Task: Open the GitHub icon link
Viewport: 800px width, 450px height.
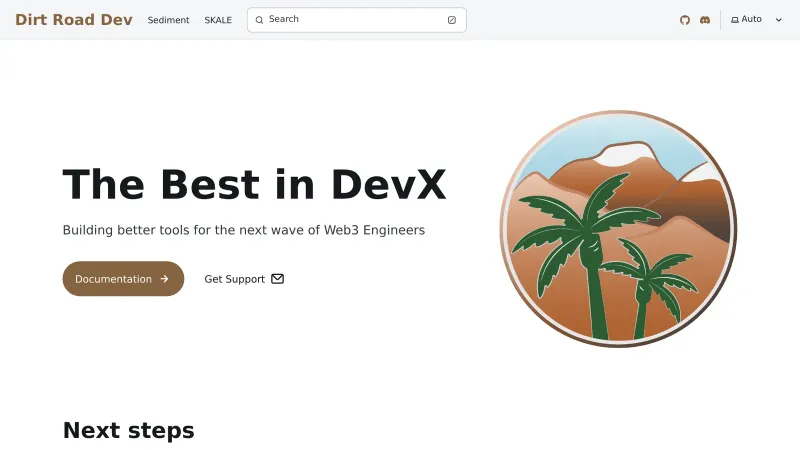Action: pos(685,20)
